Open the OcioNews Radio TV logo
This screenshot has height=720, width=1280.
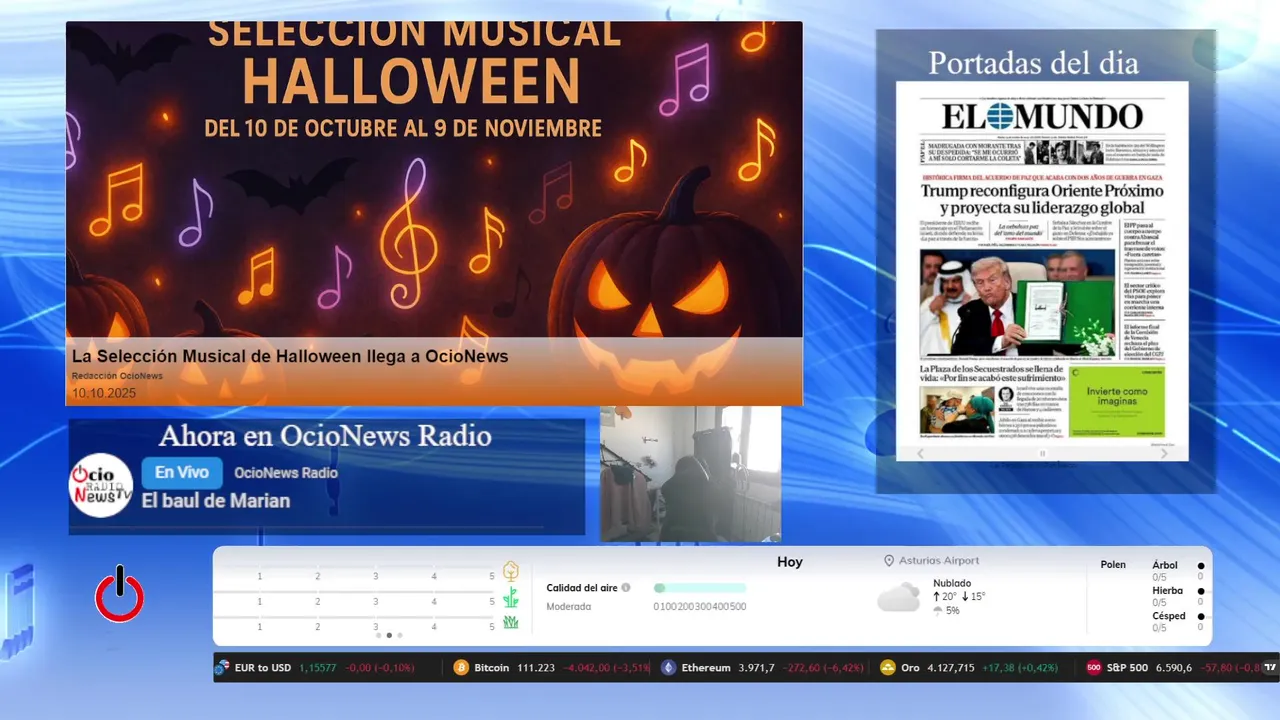pyautogui.click(x=101, y=485)
